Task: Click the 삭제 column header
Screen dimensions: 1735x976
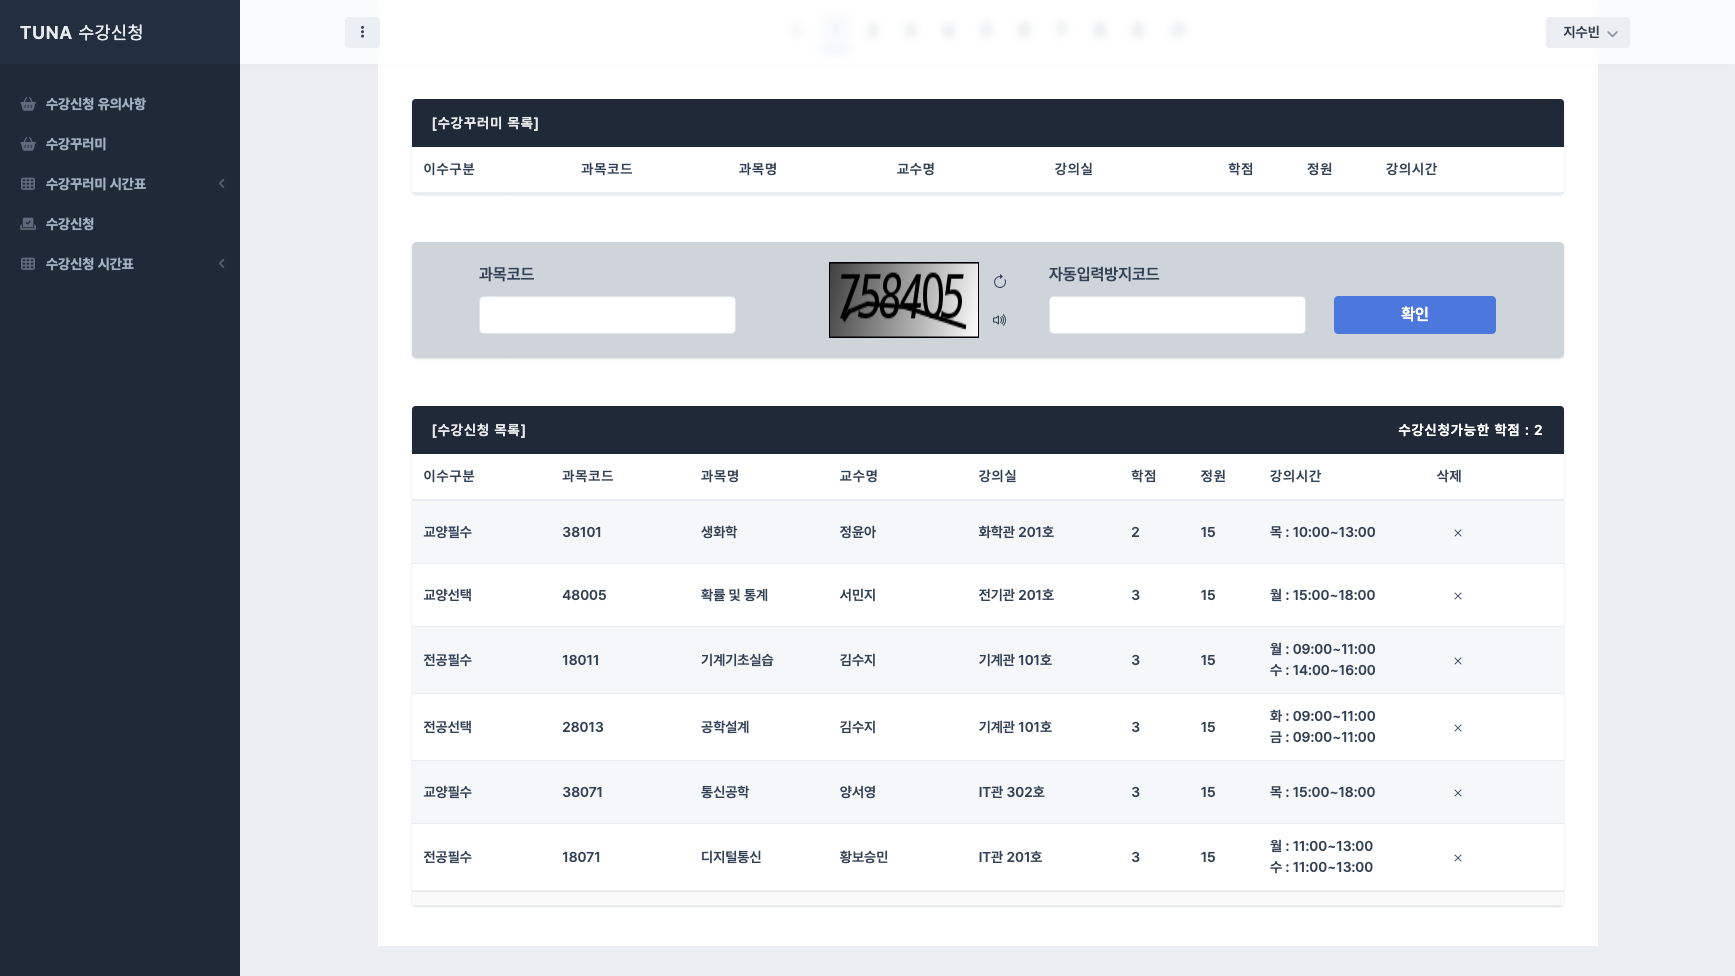Action: 1449,476
